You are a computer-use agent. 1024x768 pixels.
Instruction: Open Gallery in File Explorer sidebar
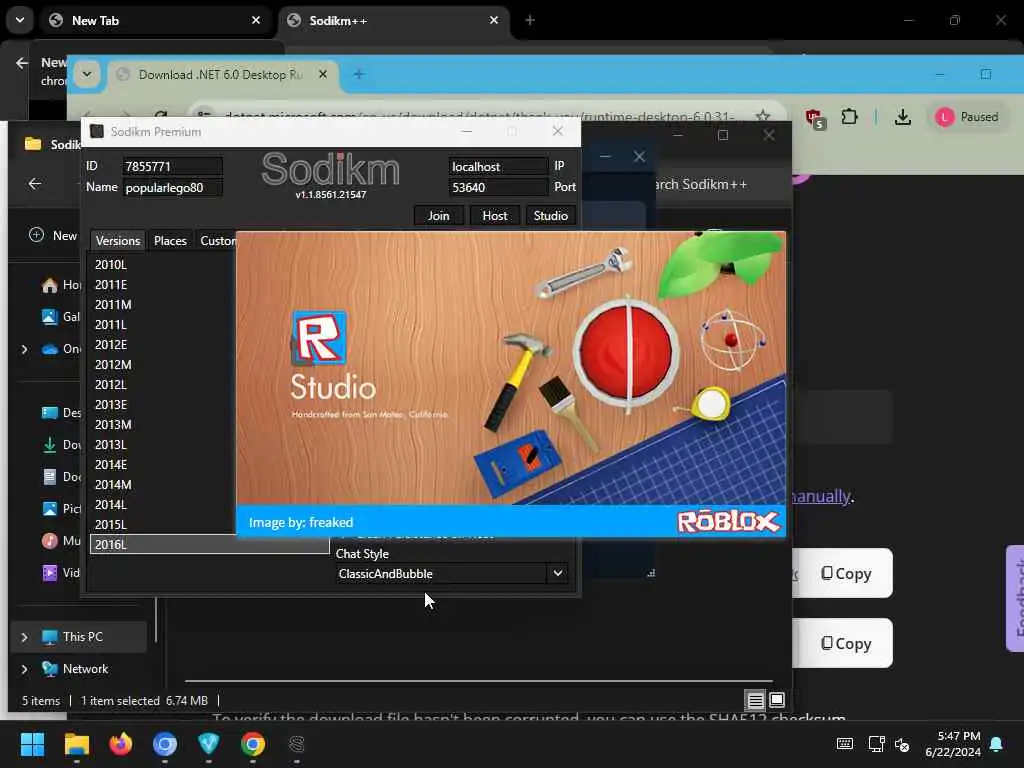tap(61, 317)
